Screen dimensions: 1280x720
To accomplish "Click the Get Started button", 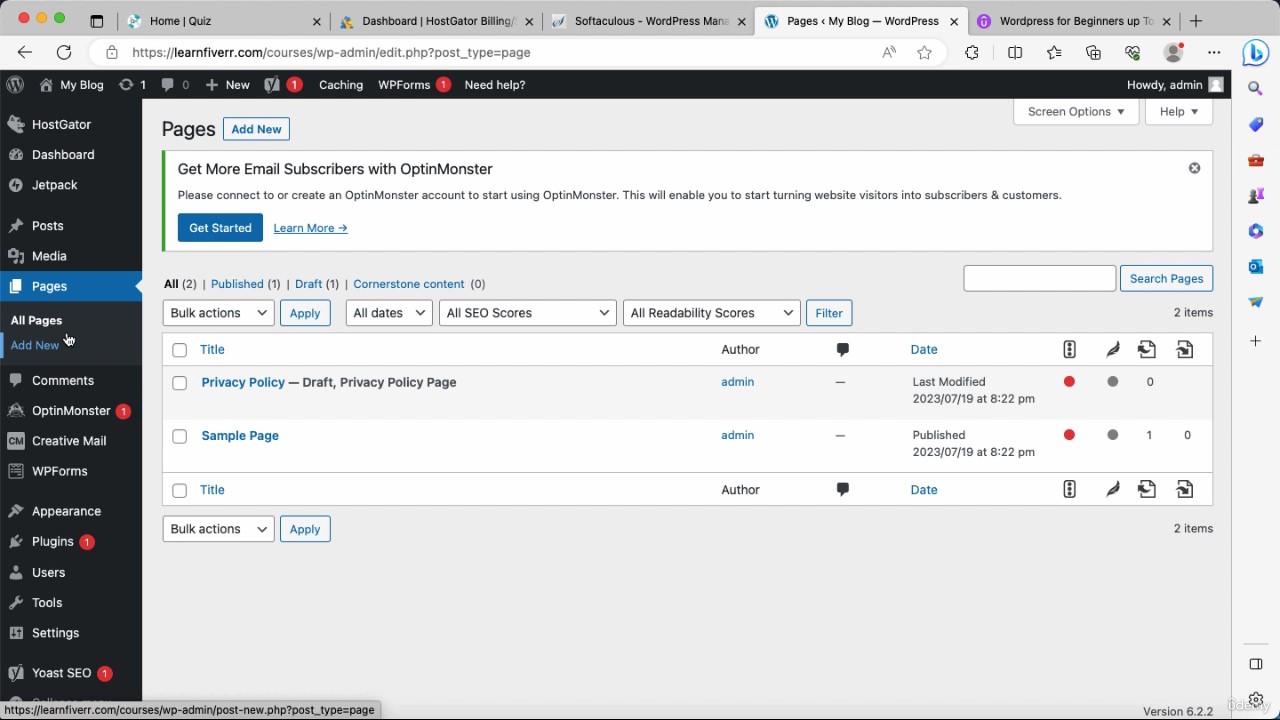I will click(220, 228).
